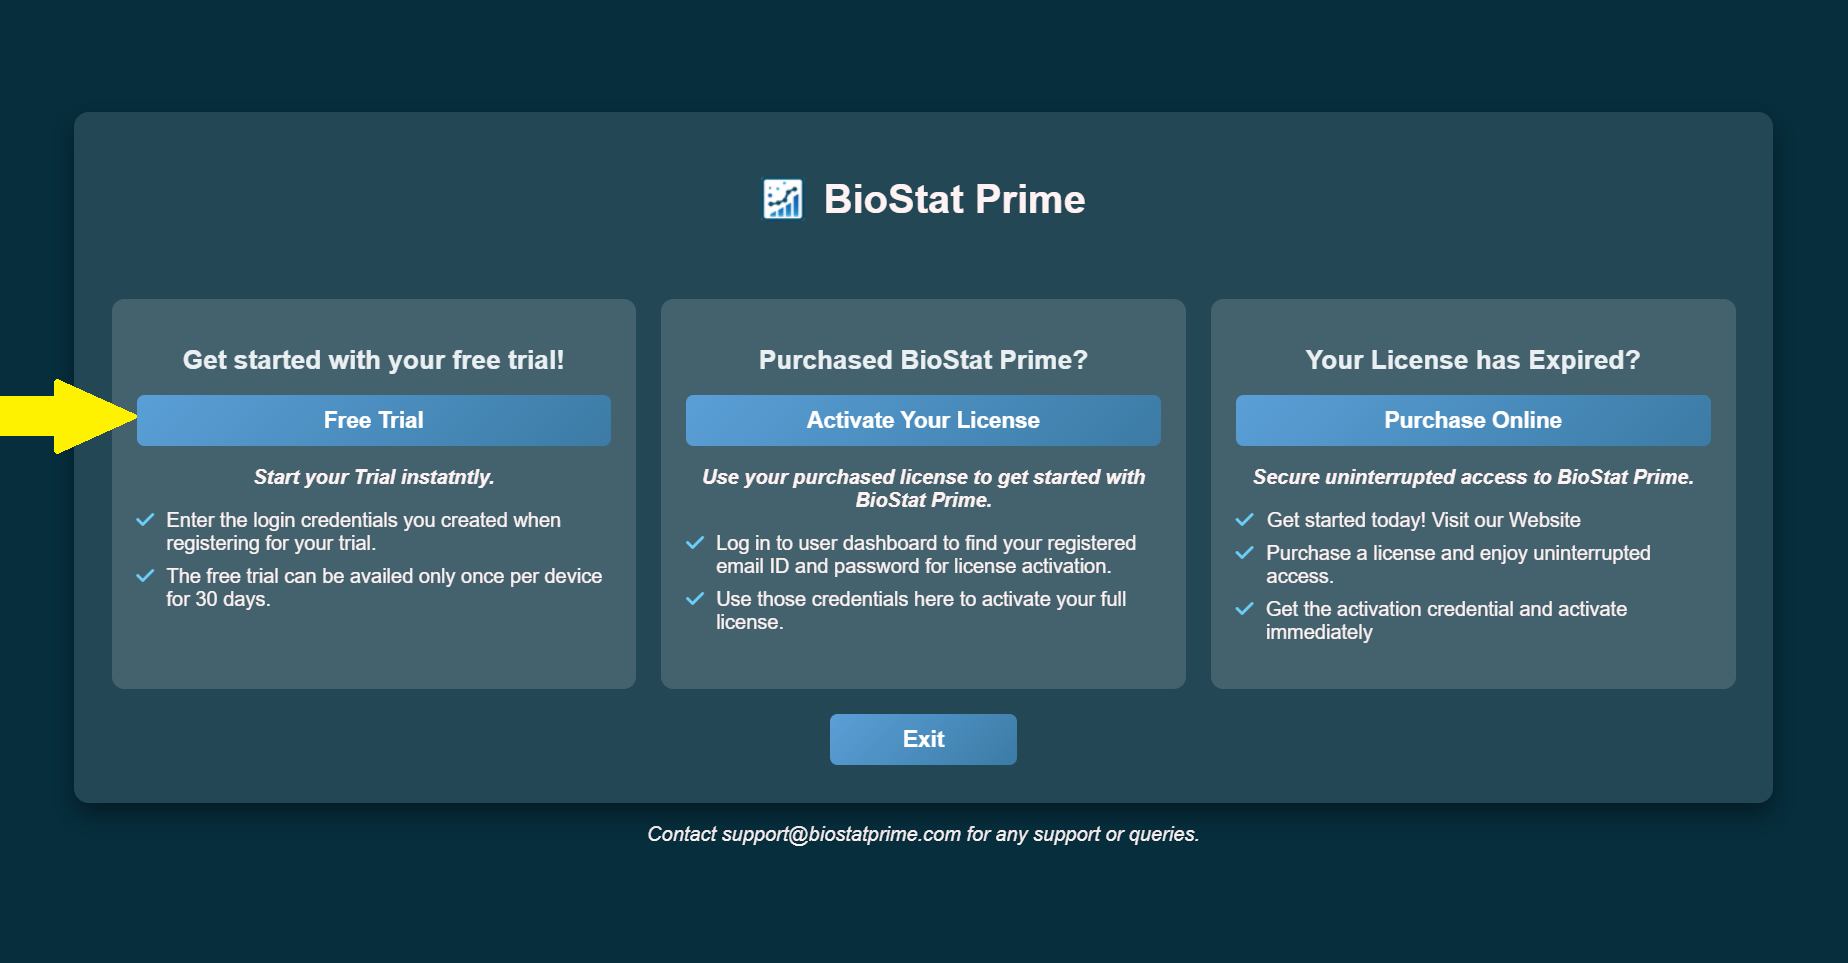Image resolution: width=1848 pixels, height=963 pixels.
Task: Click the checkmark beside "Log in to user dashboard"
Action: [x=695, y=543]
